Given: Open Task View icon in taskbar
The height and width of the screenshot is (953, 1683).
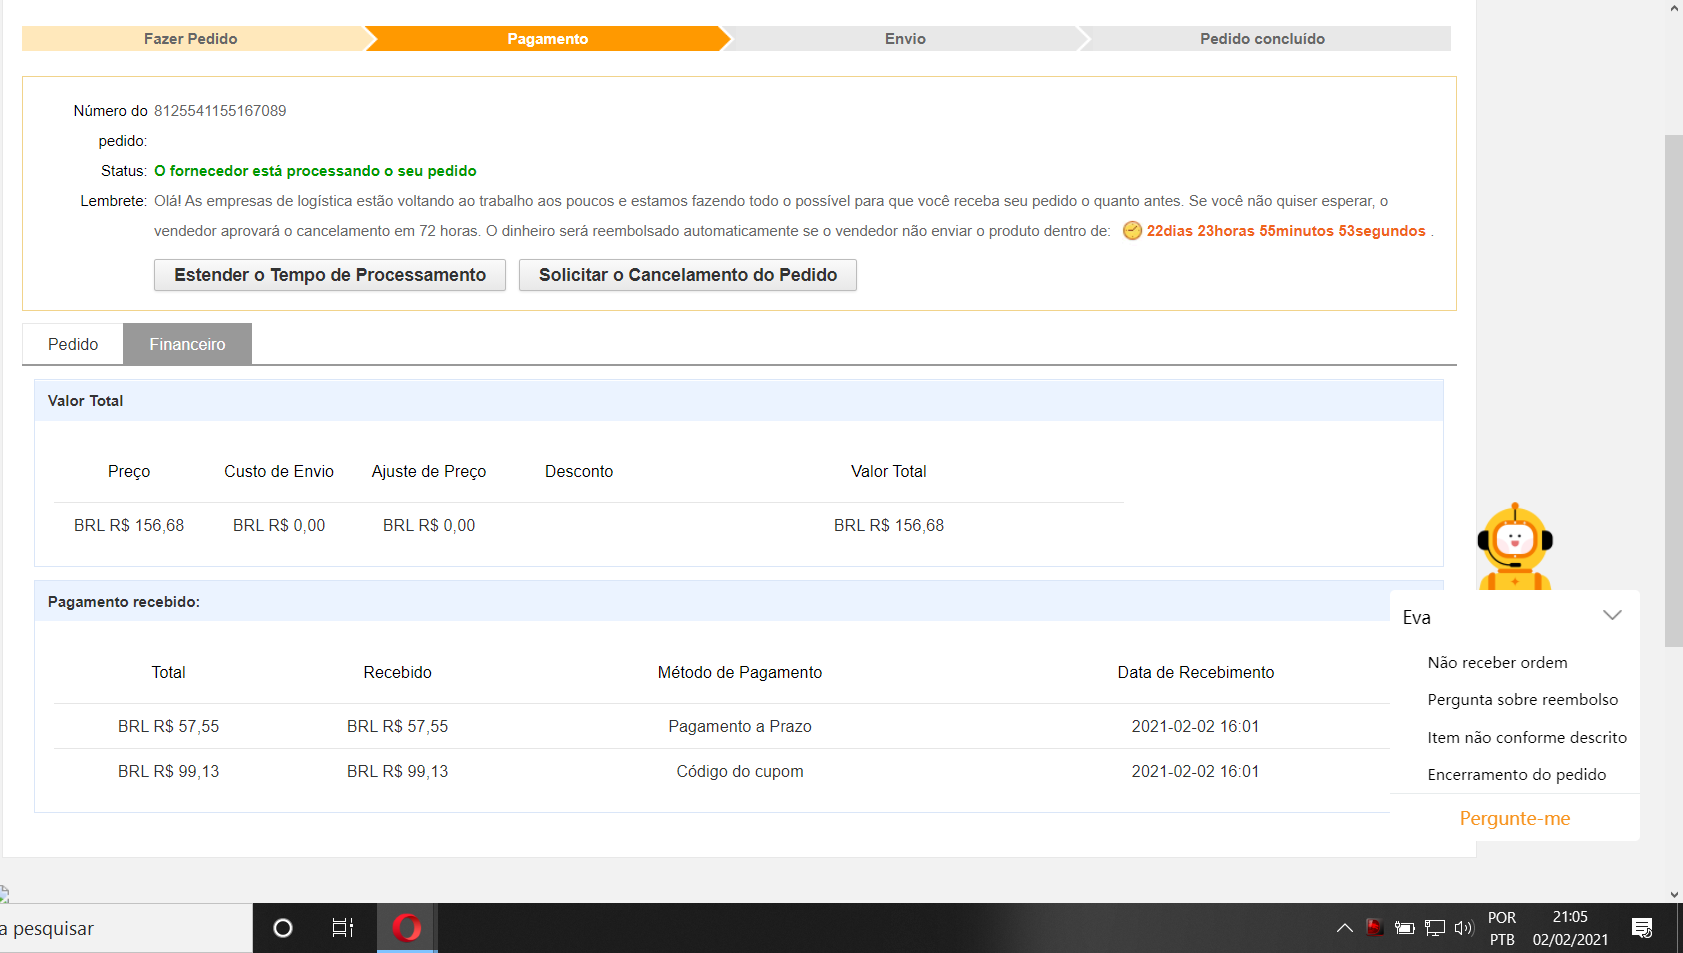Looking at the screenshot, I should pyautogui.click(x=343, y=928).
